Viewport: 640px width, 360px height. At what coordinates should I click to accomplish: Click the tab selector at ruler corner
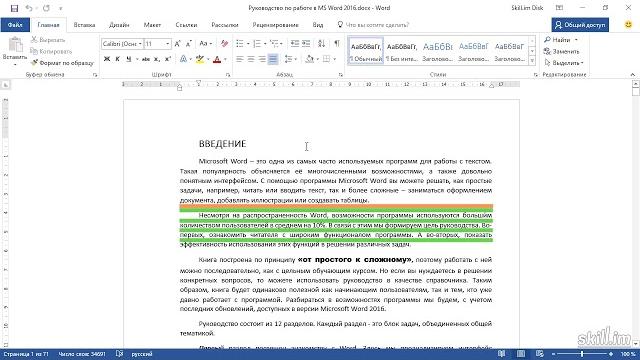tap(5, 85)
